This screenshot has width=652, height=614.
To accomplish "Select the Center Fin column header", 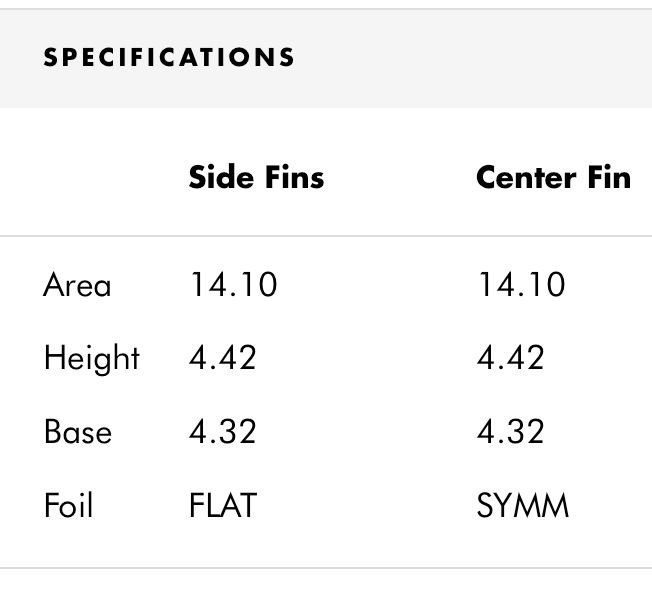I will pyautogui.click(x=553, y=178).
